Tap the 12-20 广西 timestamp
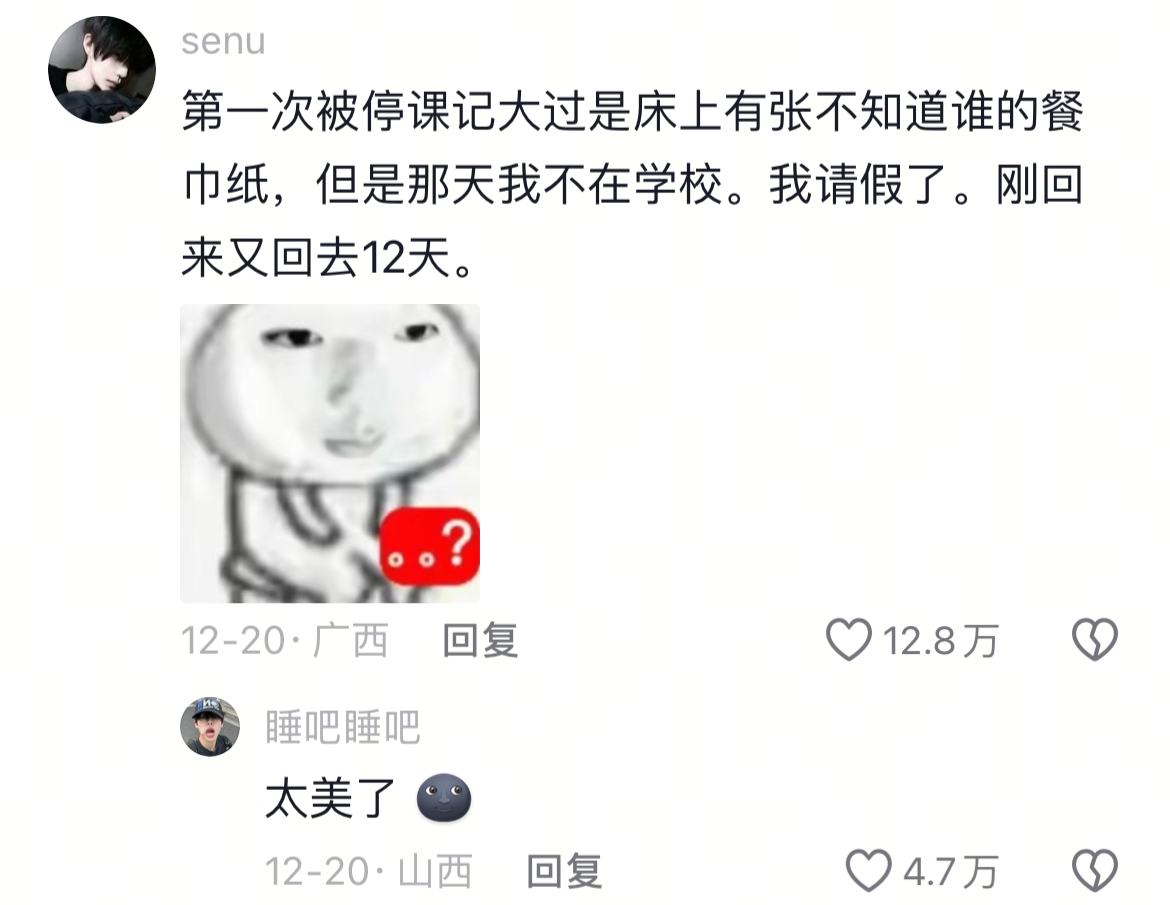Screen dimensions: 1170x905 coord(284,640)
